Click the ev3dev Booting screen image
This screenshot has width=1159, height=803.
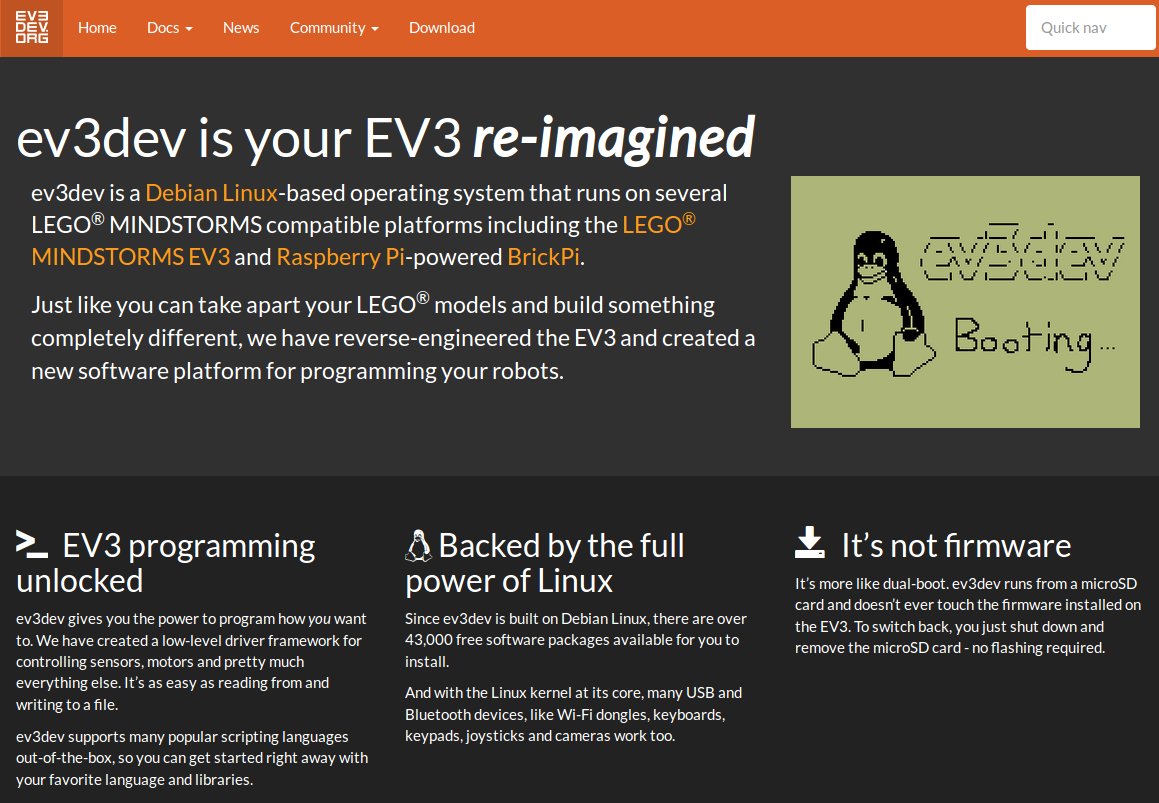click(965, 301)
